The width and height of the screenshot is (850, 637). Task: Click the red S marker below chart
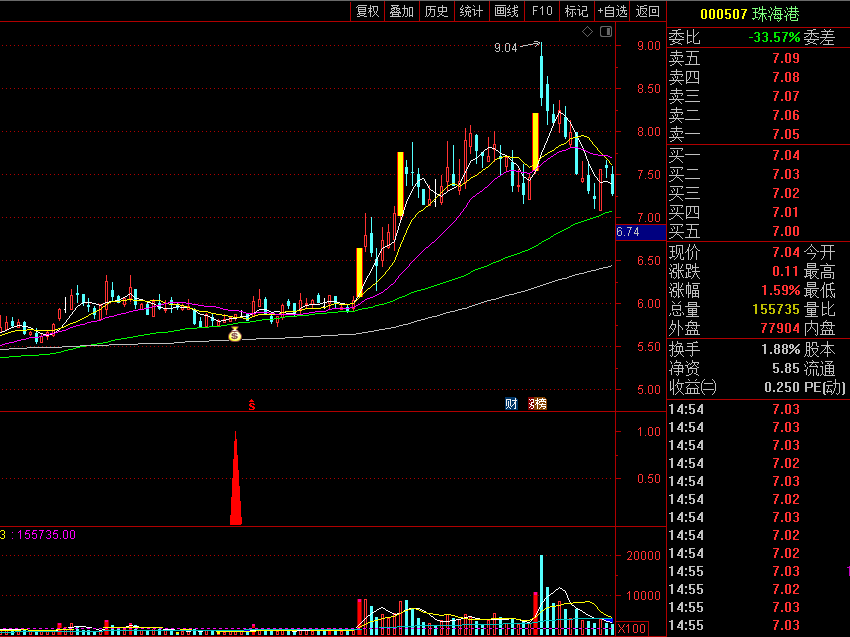click(x=252, y=404)
